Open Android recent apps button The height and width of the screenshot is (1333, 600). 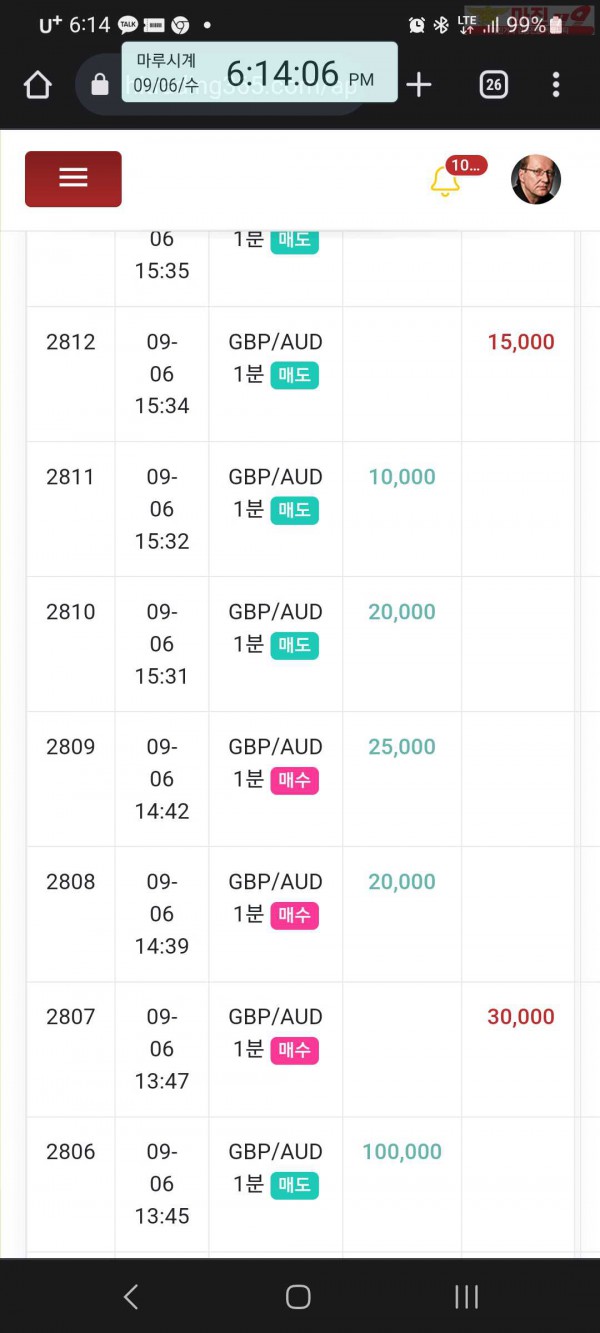pos(467,1297)
